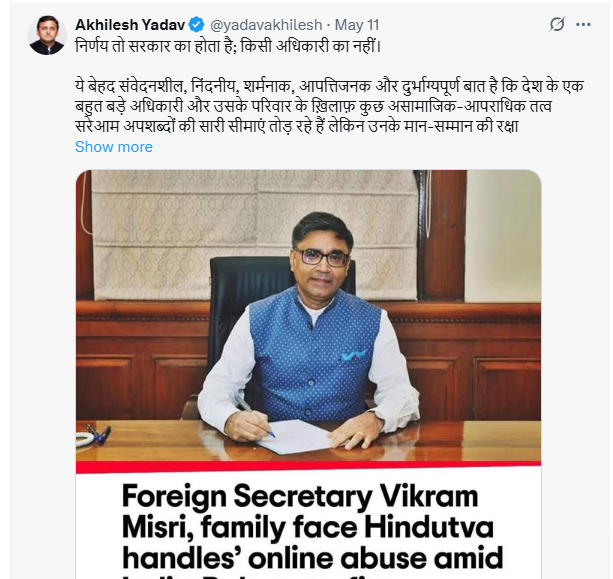Screen dimensions: 613x579
Task: Click the pocket square on the blue vest
Action: pyautogui.click(x=354, y=355)
